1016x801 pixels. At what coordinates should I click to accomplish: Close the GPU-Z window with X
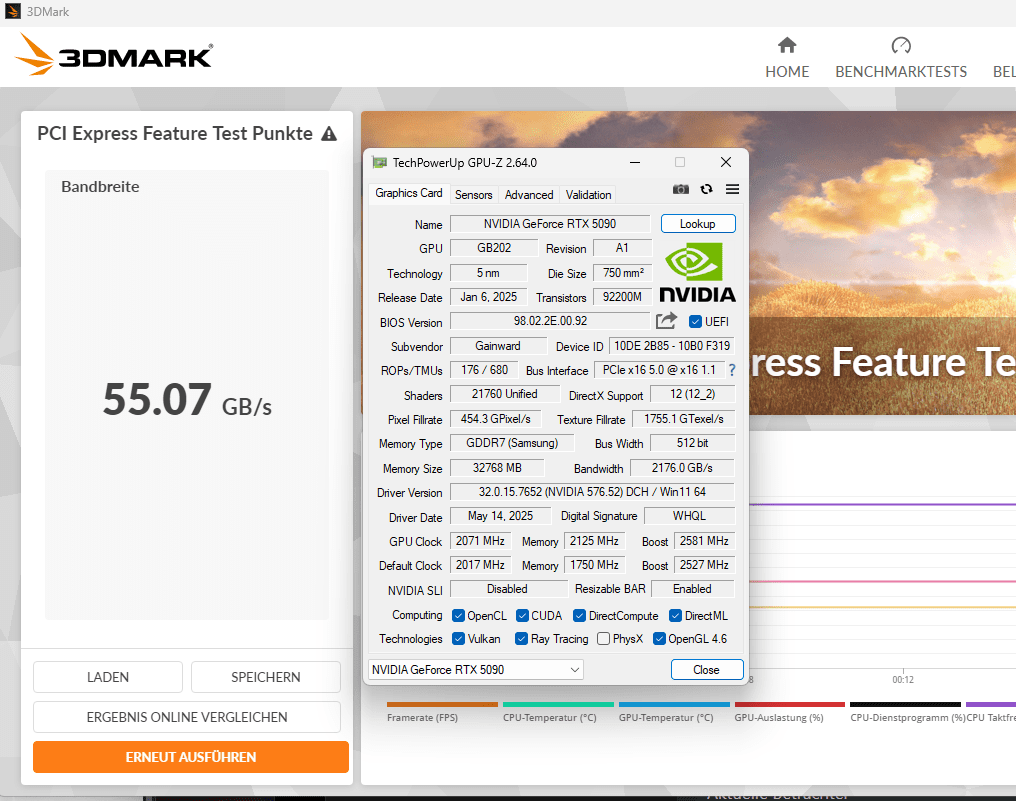click(x=726, y=162)
